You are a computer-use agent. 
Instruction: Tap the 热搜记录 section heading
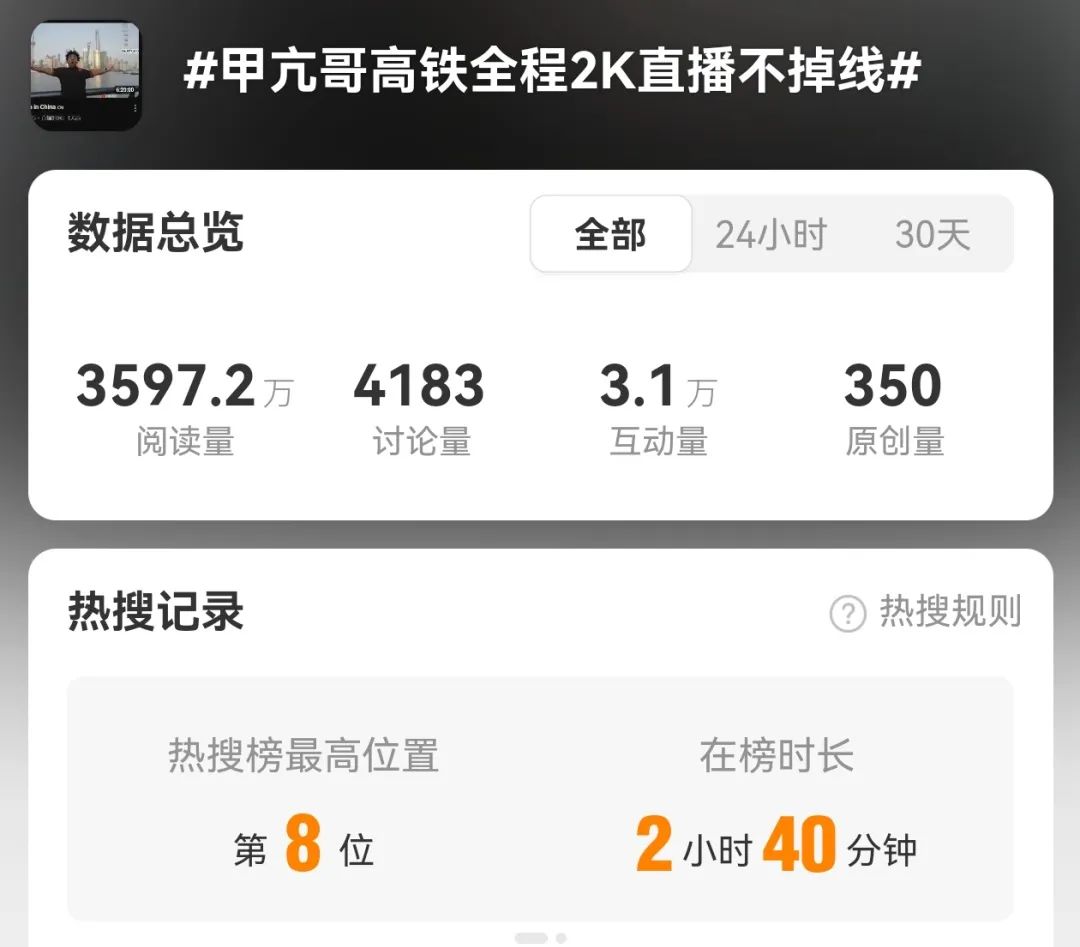pyautogui.click(x=156, y=611)
